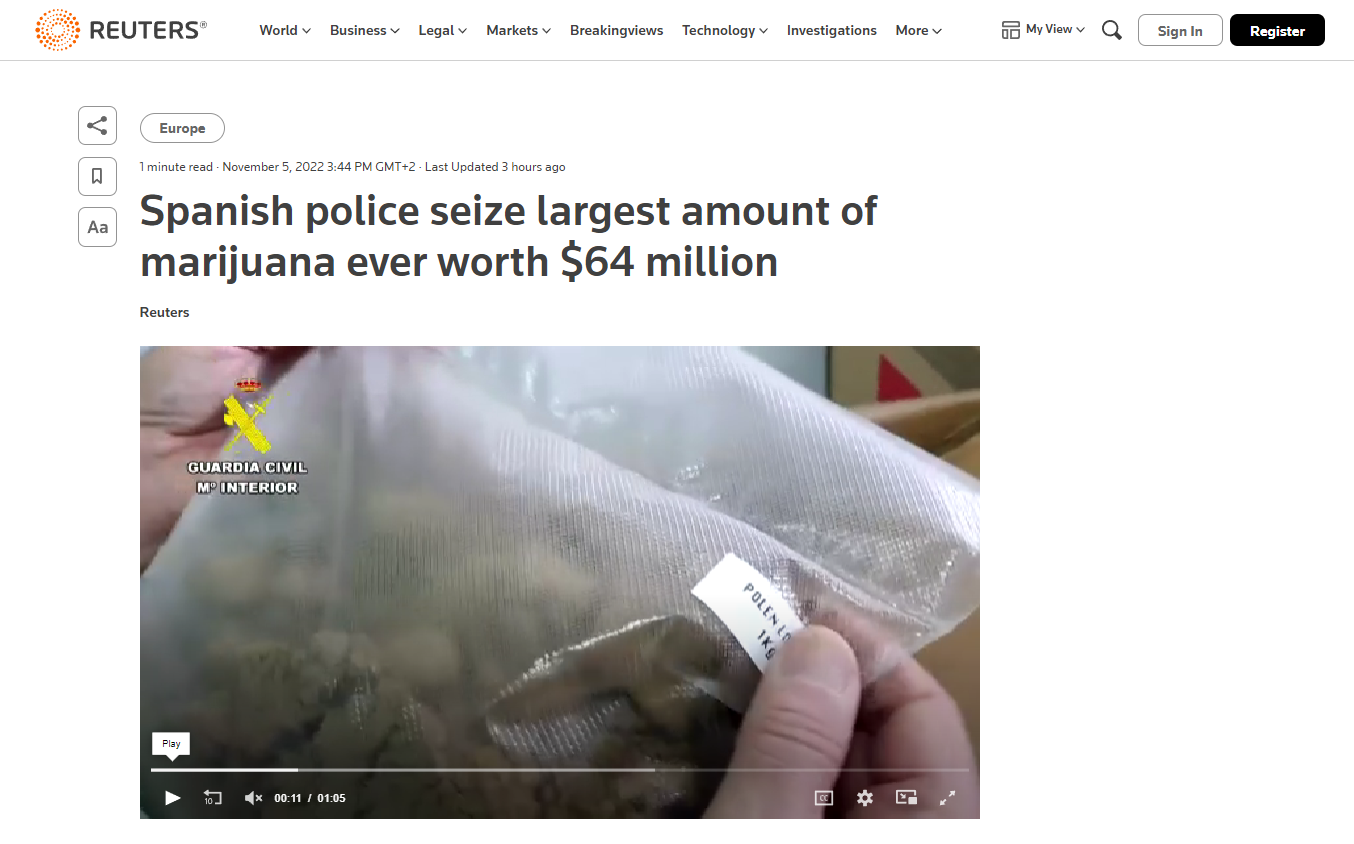Go to Investigations section
Screen dimensions: 1354x844
pos(831,30)
